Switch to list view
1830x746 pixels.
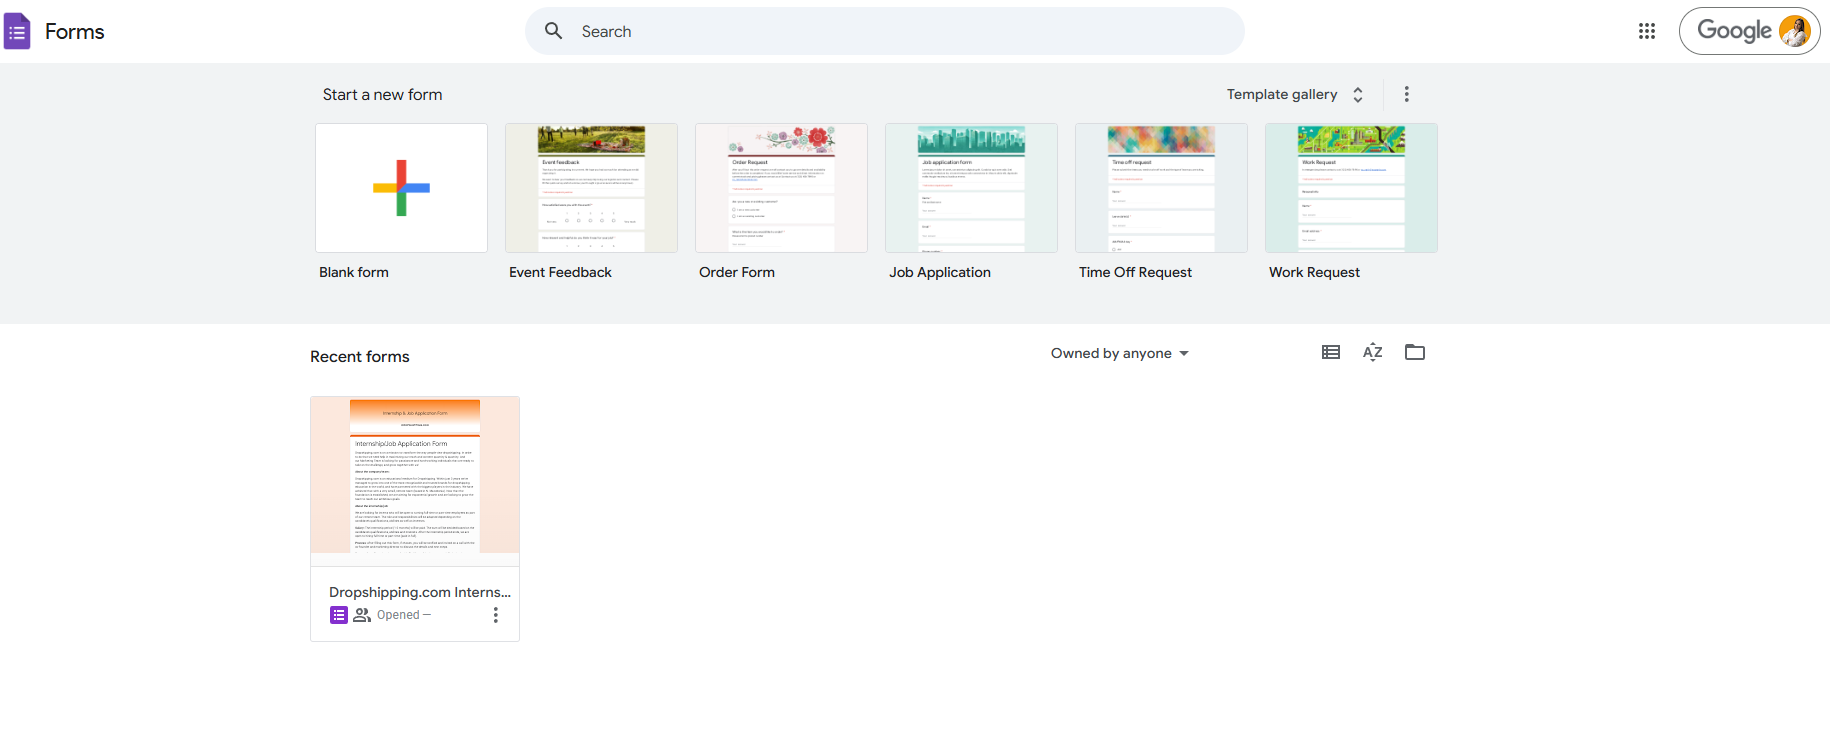1331,352
